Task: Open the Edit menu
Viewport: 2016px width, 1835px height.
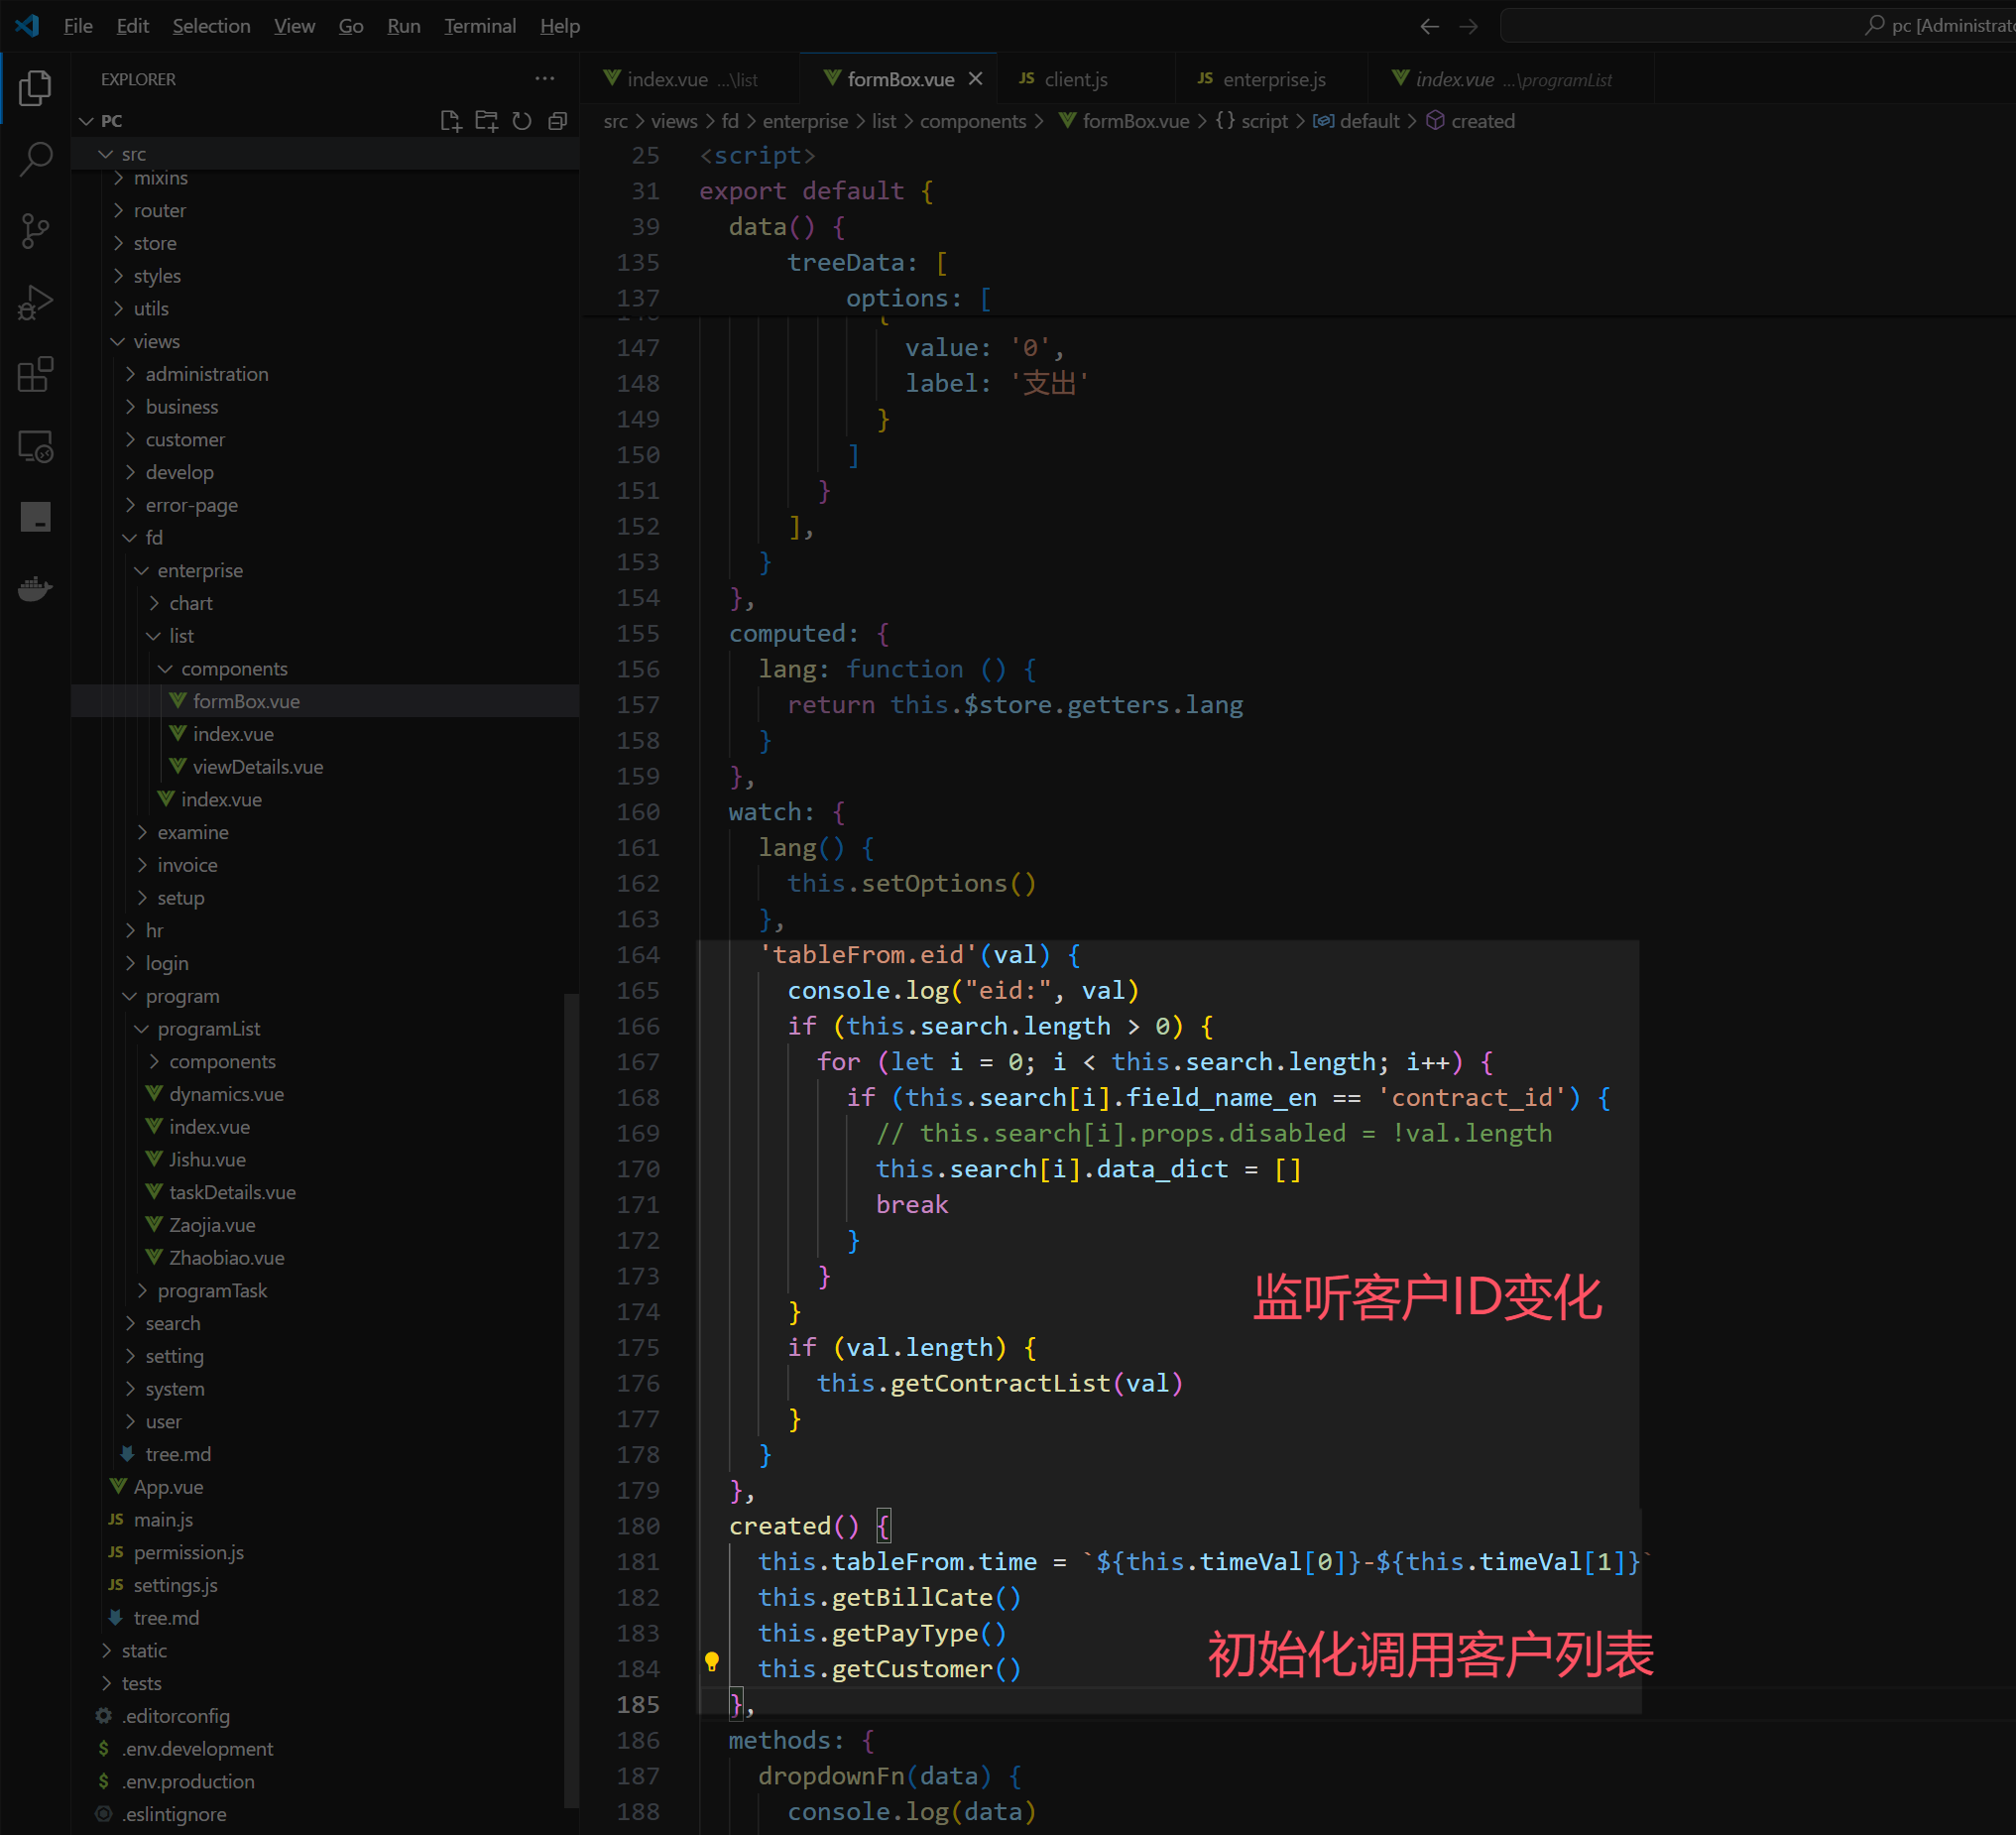Action: pos(132,26)
